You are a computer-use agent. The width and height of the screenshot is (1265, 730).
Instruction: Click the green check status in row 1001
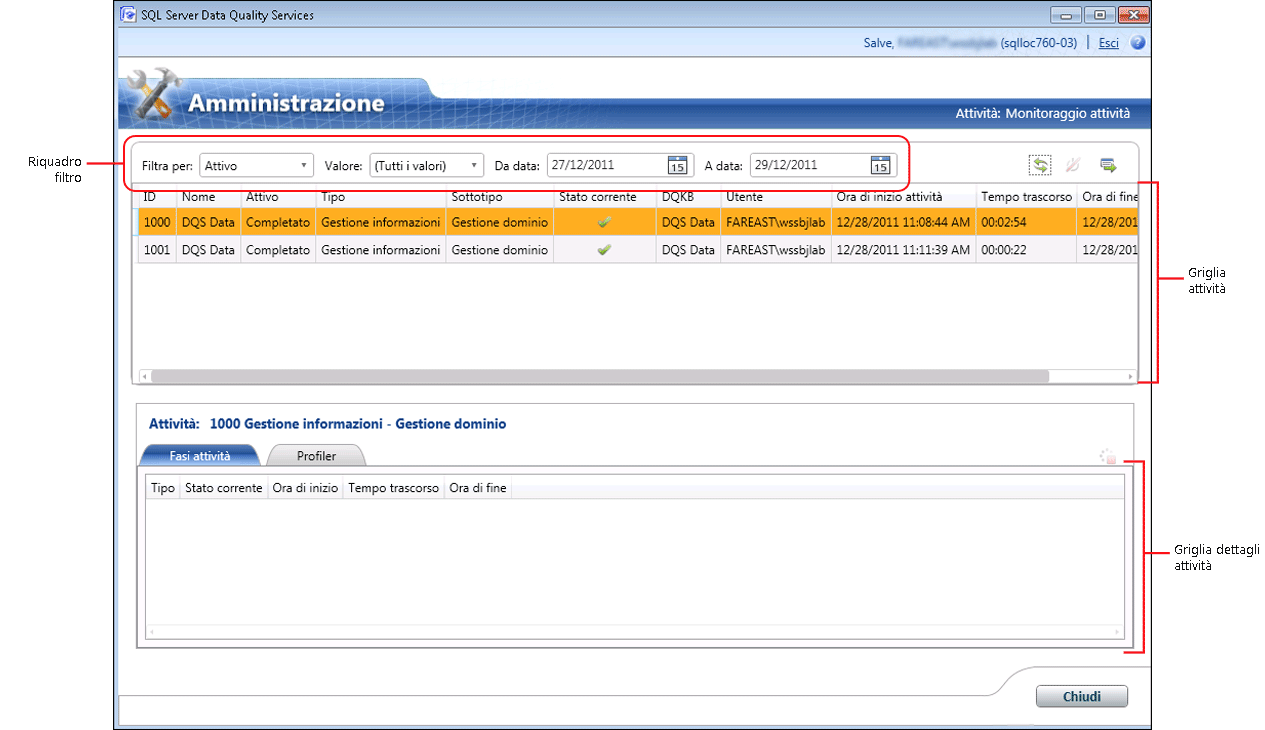604,250
